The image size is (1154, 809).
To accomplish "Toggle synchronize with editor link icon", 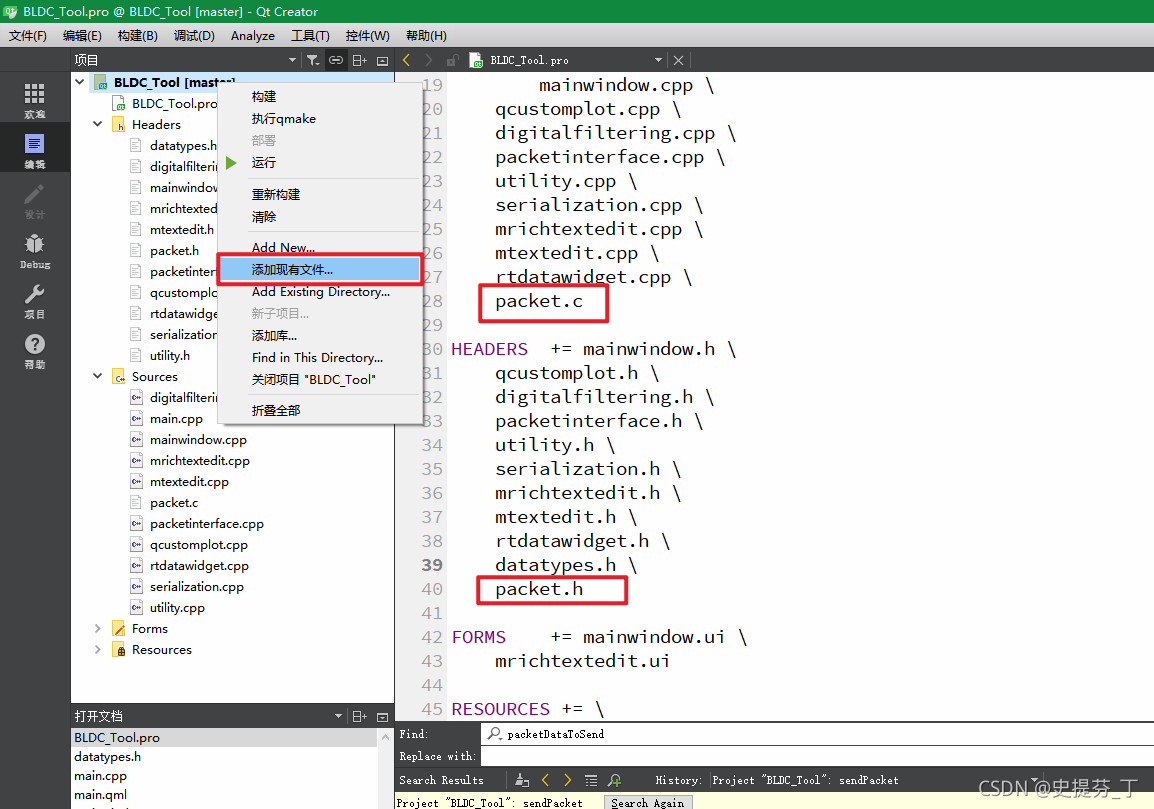I will pyautogui.click(x=336, y=60).
